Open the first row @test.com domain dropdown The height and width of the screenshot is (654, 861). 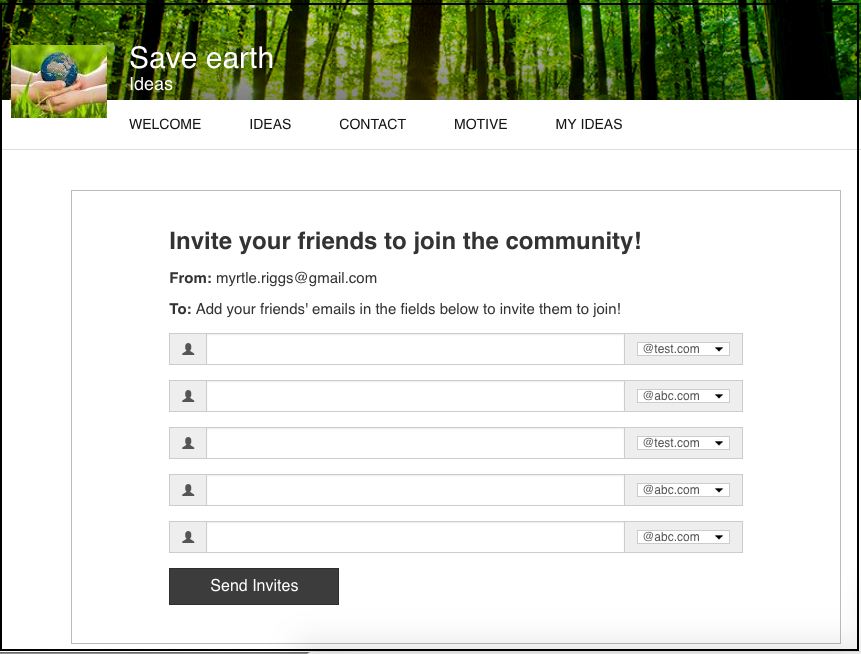(683, 349)
